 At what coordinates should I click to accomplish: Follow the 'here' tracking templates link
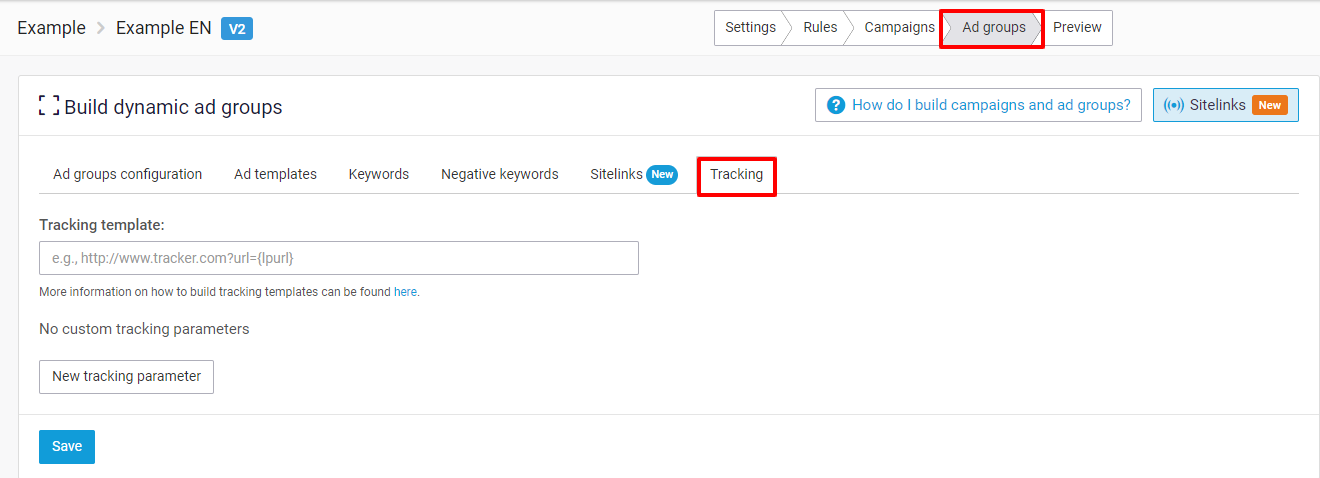point(405,292)
